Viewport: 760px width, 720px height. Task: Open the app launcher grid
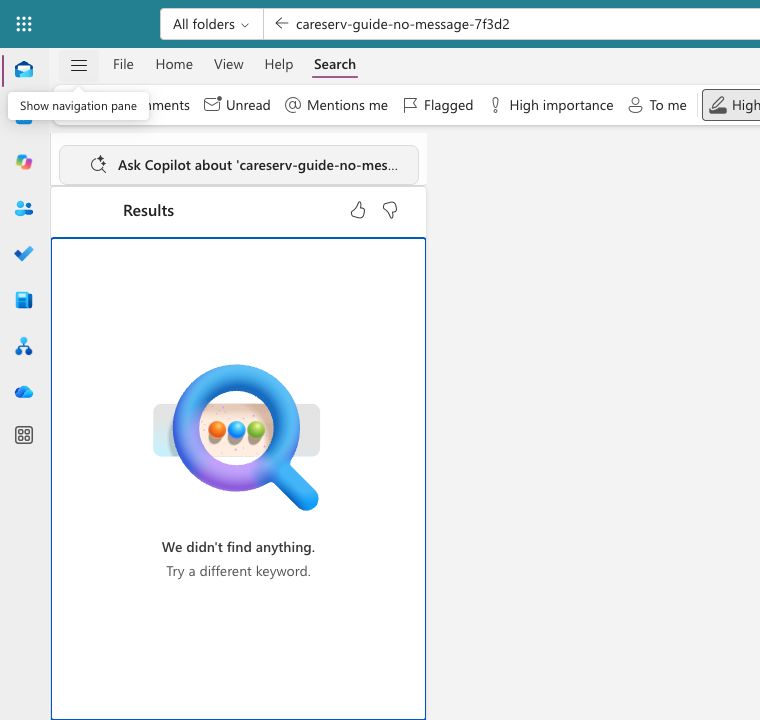(24, 24)
